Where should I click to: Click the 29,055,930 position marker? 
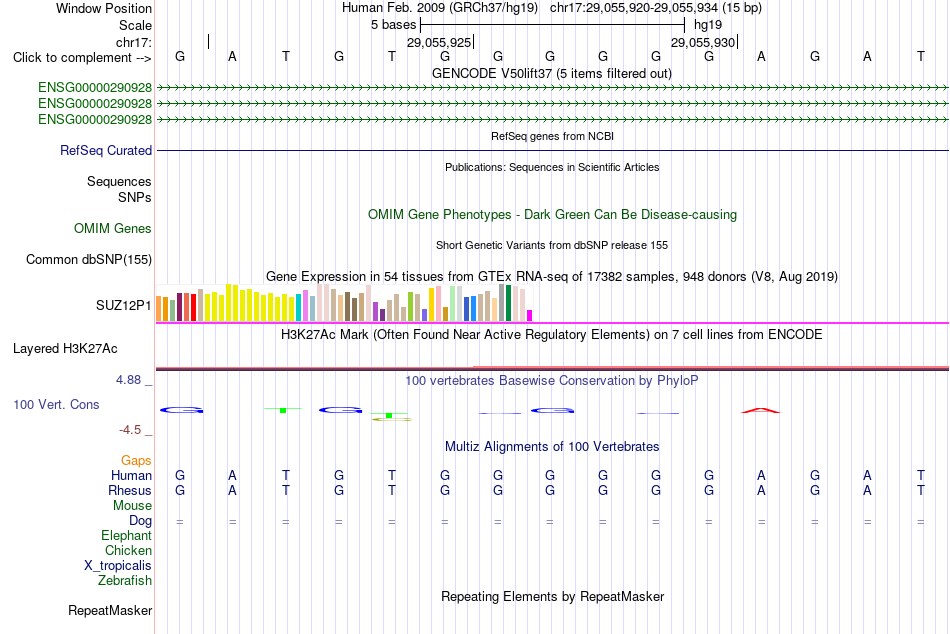703,42
